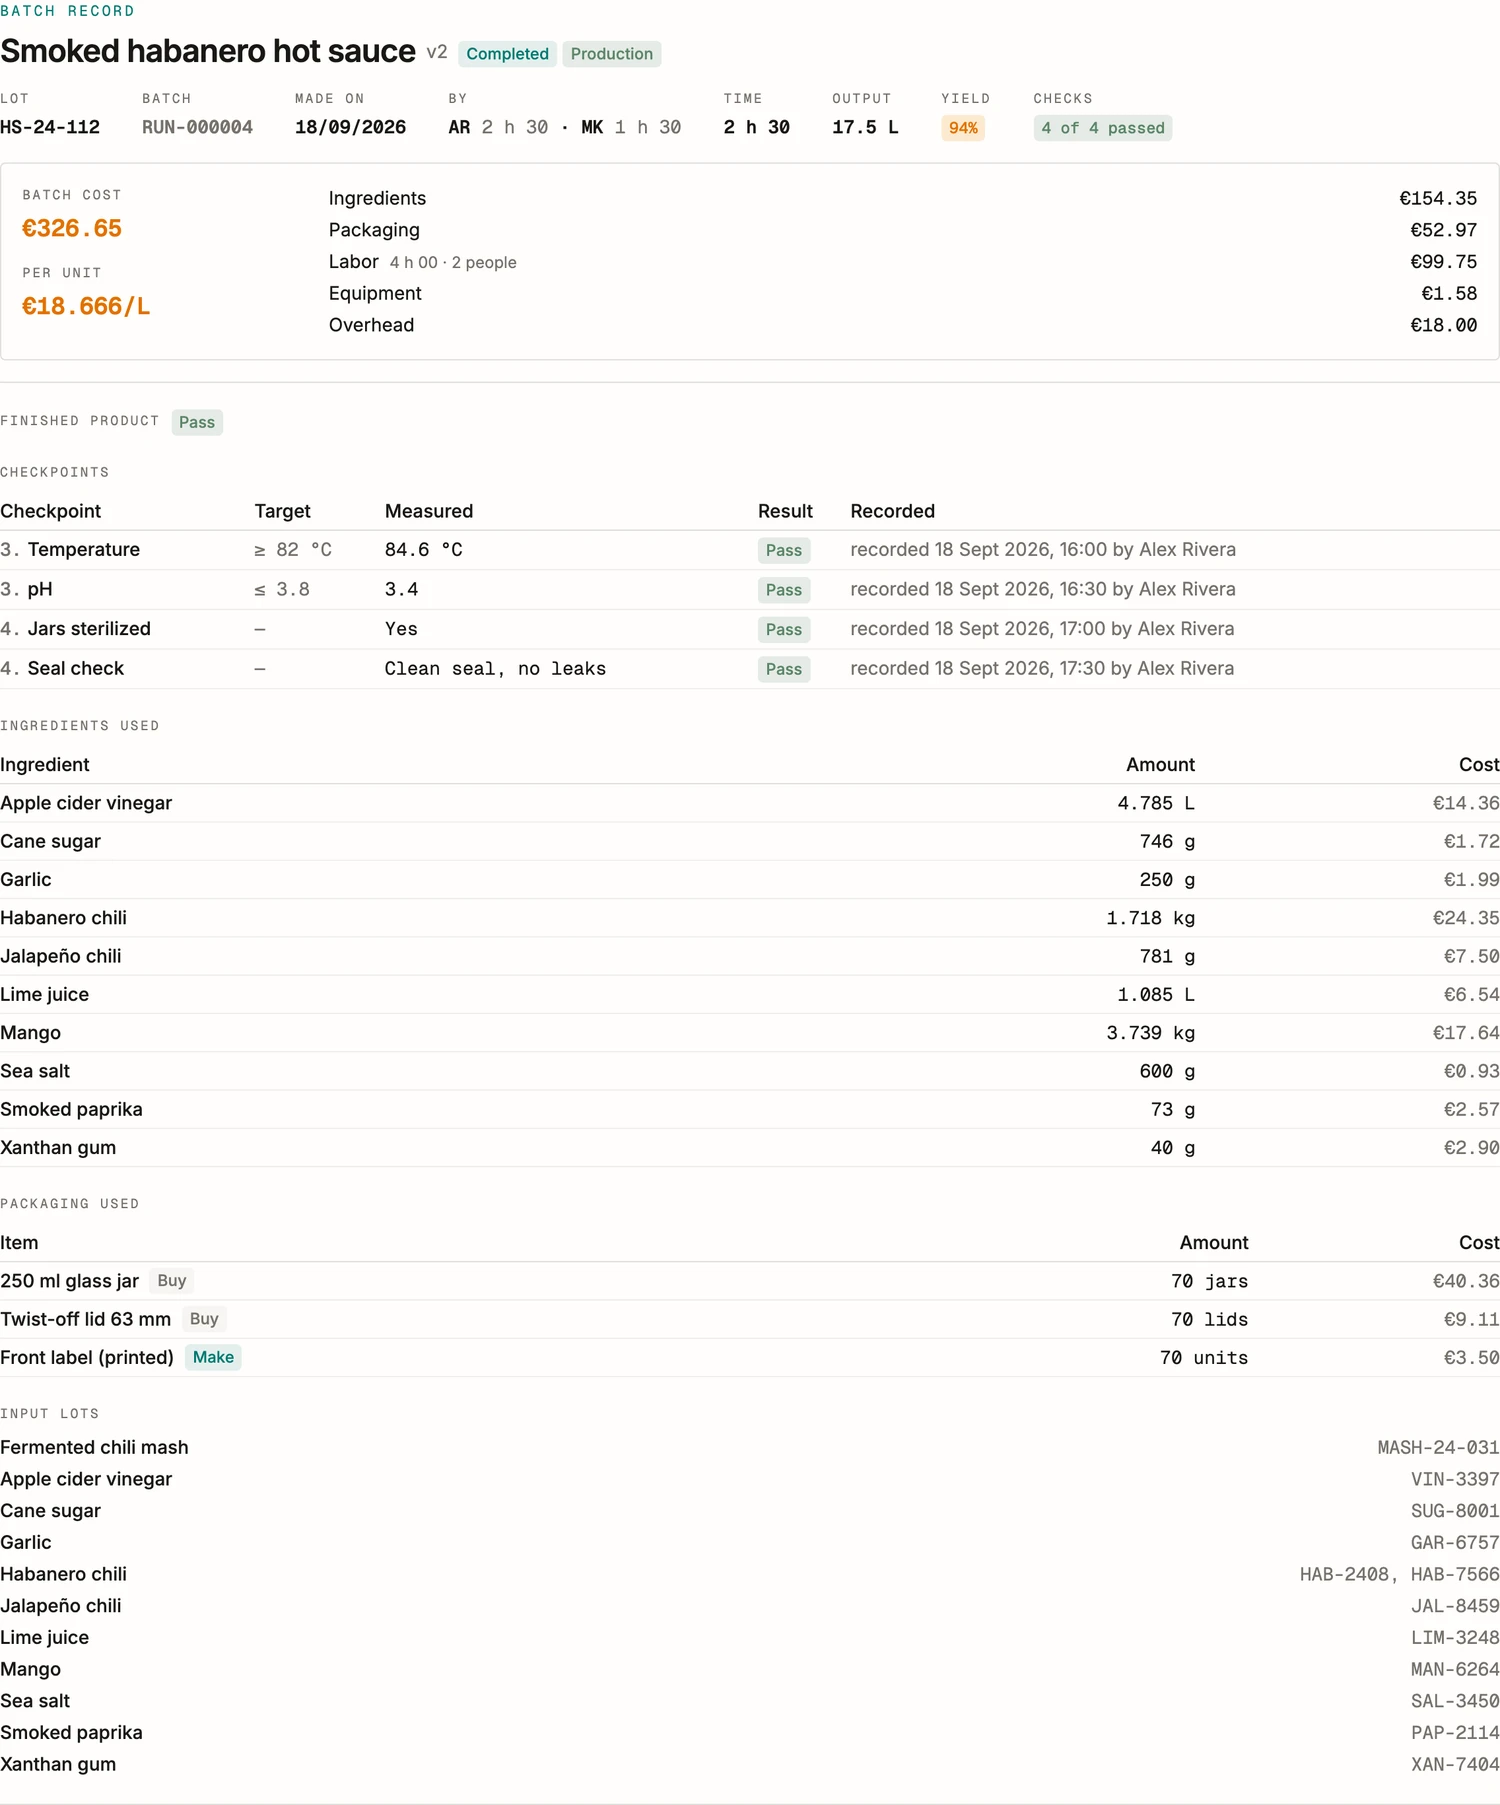
Task: Click Lime juice lot "LIM-3248"
Action: 1455,1637
